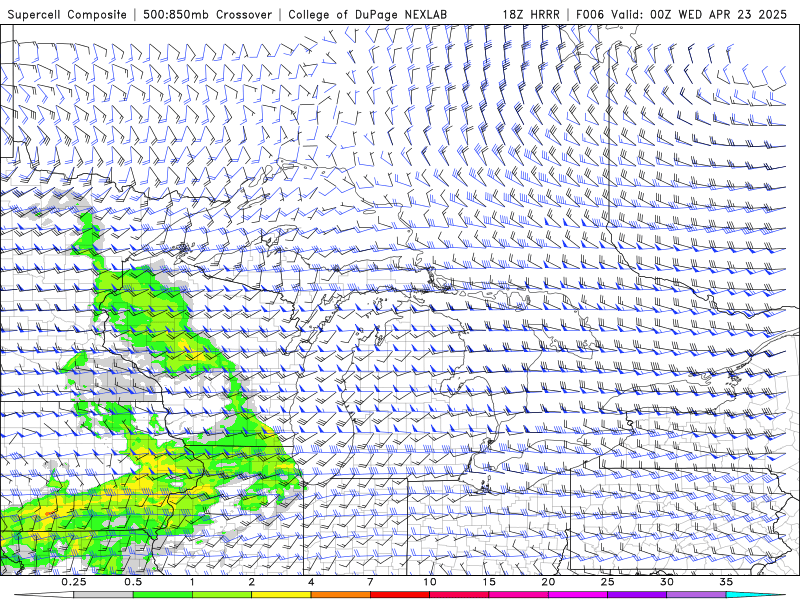Click the cyan arrow end of the color bar

point(758,595)
